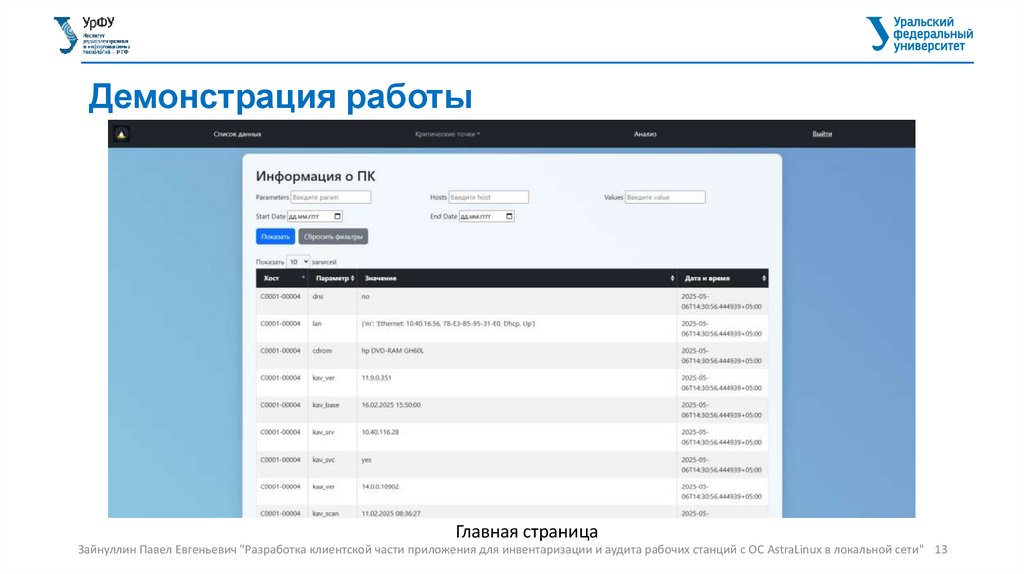This screenshot has height=574, width=1024.
Task: Click the Дата и время column header
Action: (722, 278)
